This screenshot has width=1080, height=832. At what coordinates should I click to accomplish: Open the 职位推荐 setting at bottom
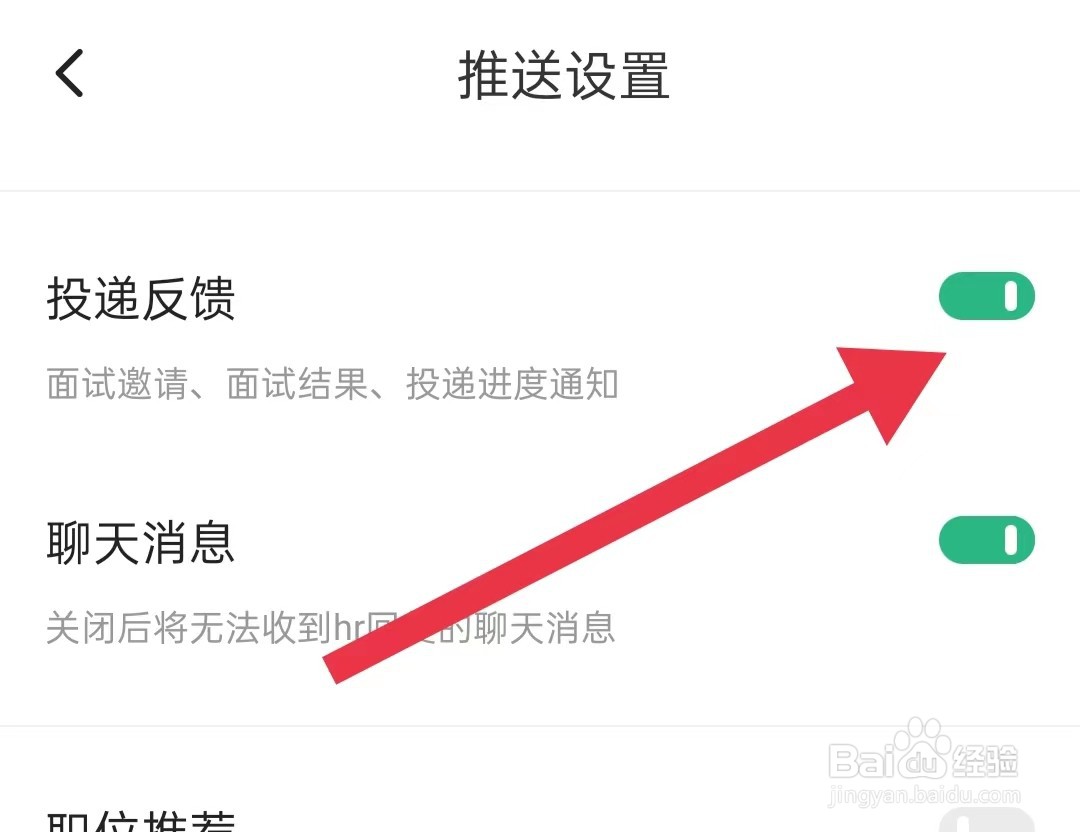coord(141,821)
